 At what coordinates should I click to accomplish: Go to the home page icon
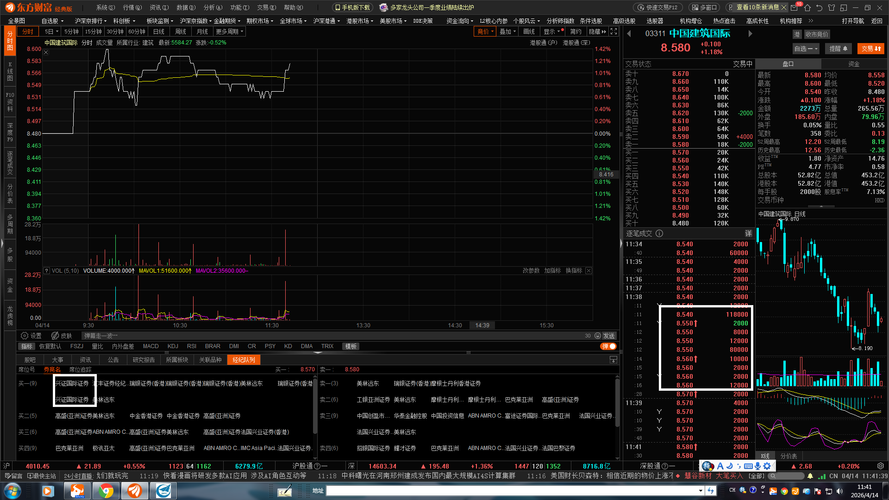(807, 7)
